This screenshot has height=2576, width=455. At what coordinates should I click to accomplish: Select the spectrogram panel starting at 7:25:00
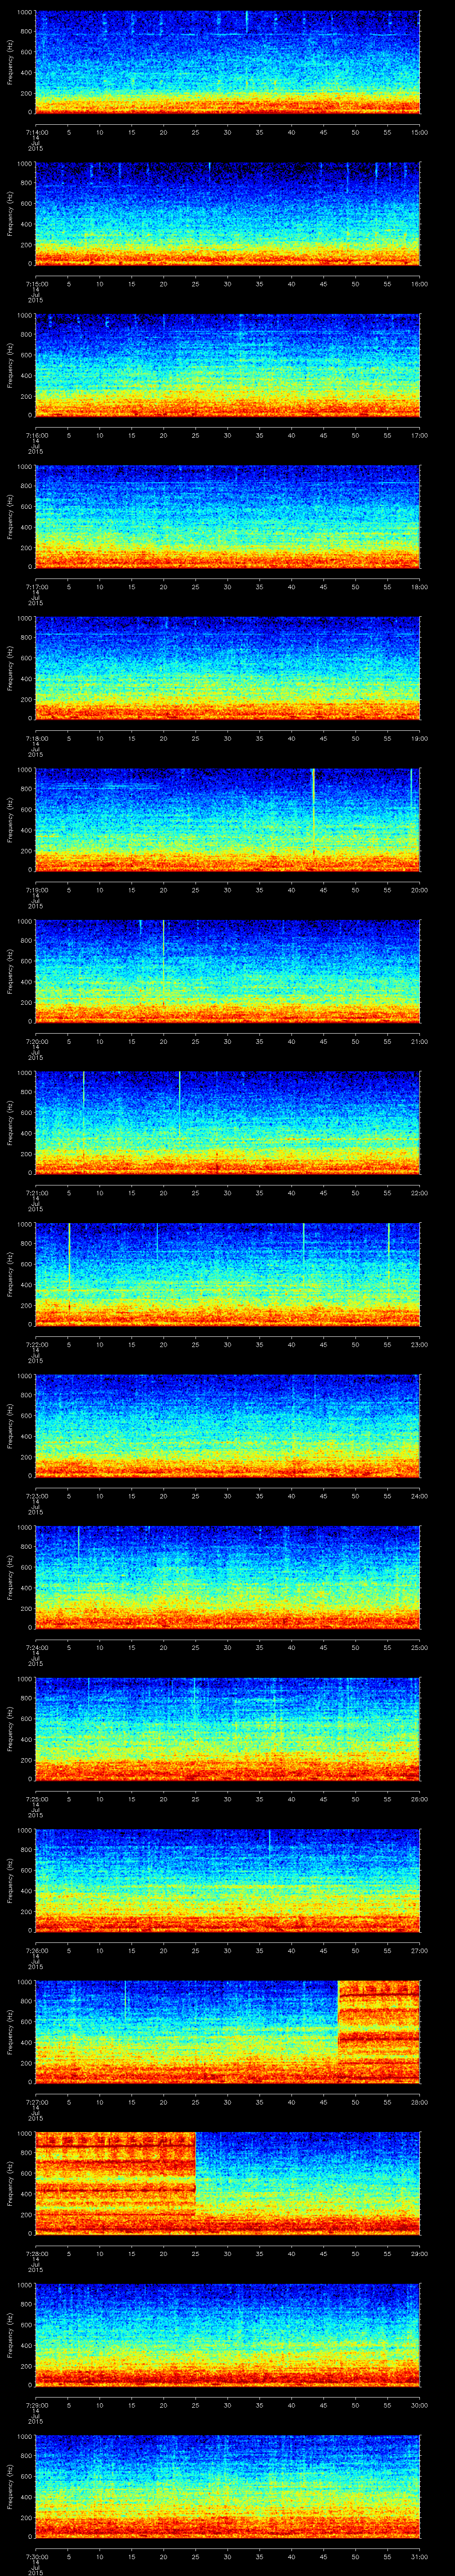(228, 1729)
